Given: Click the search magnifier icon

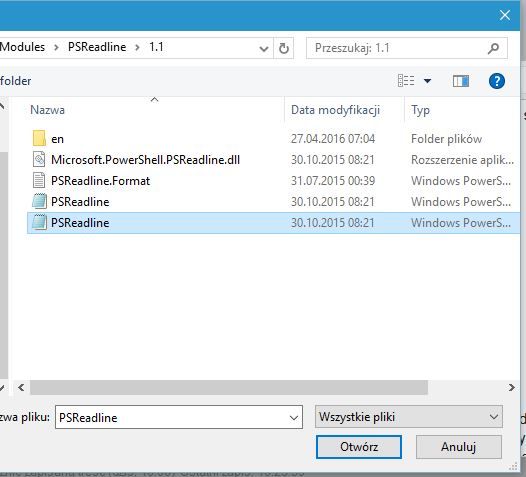Looking at the screenshot, I should click(493, 48).
